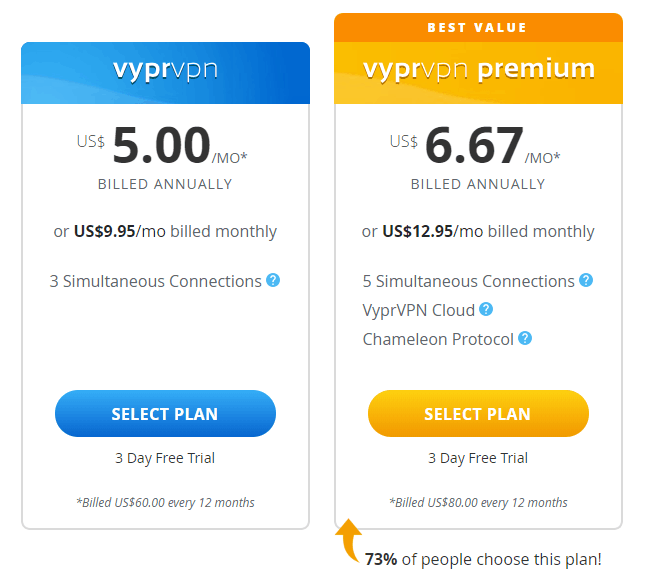This screenshot has width=657, height=584.
Task: Click the yellow Select Plan button
Action: [478, 413]
